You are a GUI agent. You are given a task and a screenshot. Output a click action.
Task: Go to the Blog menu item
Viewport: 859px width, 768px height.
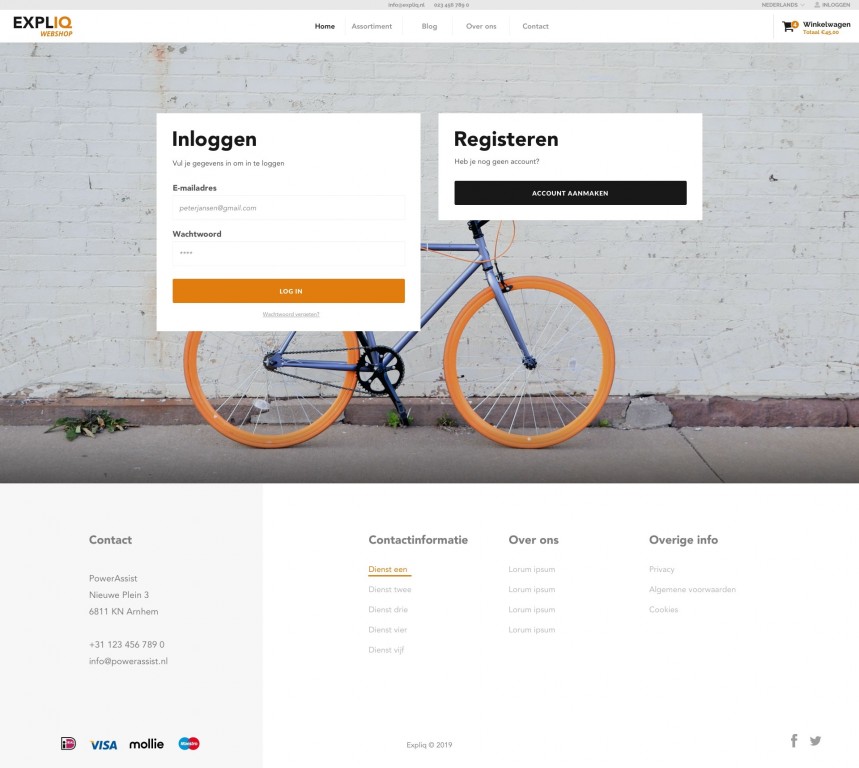pyautogui.click(x=430, y=26)
